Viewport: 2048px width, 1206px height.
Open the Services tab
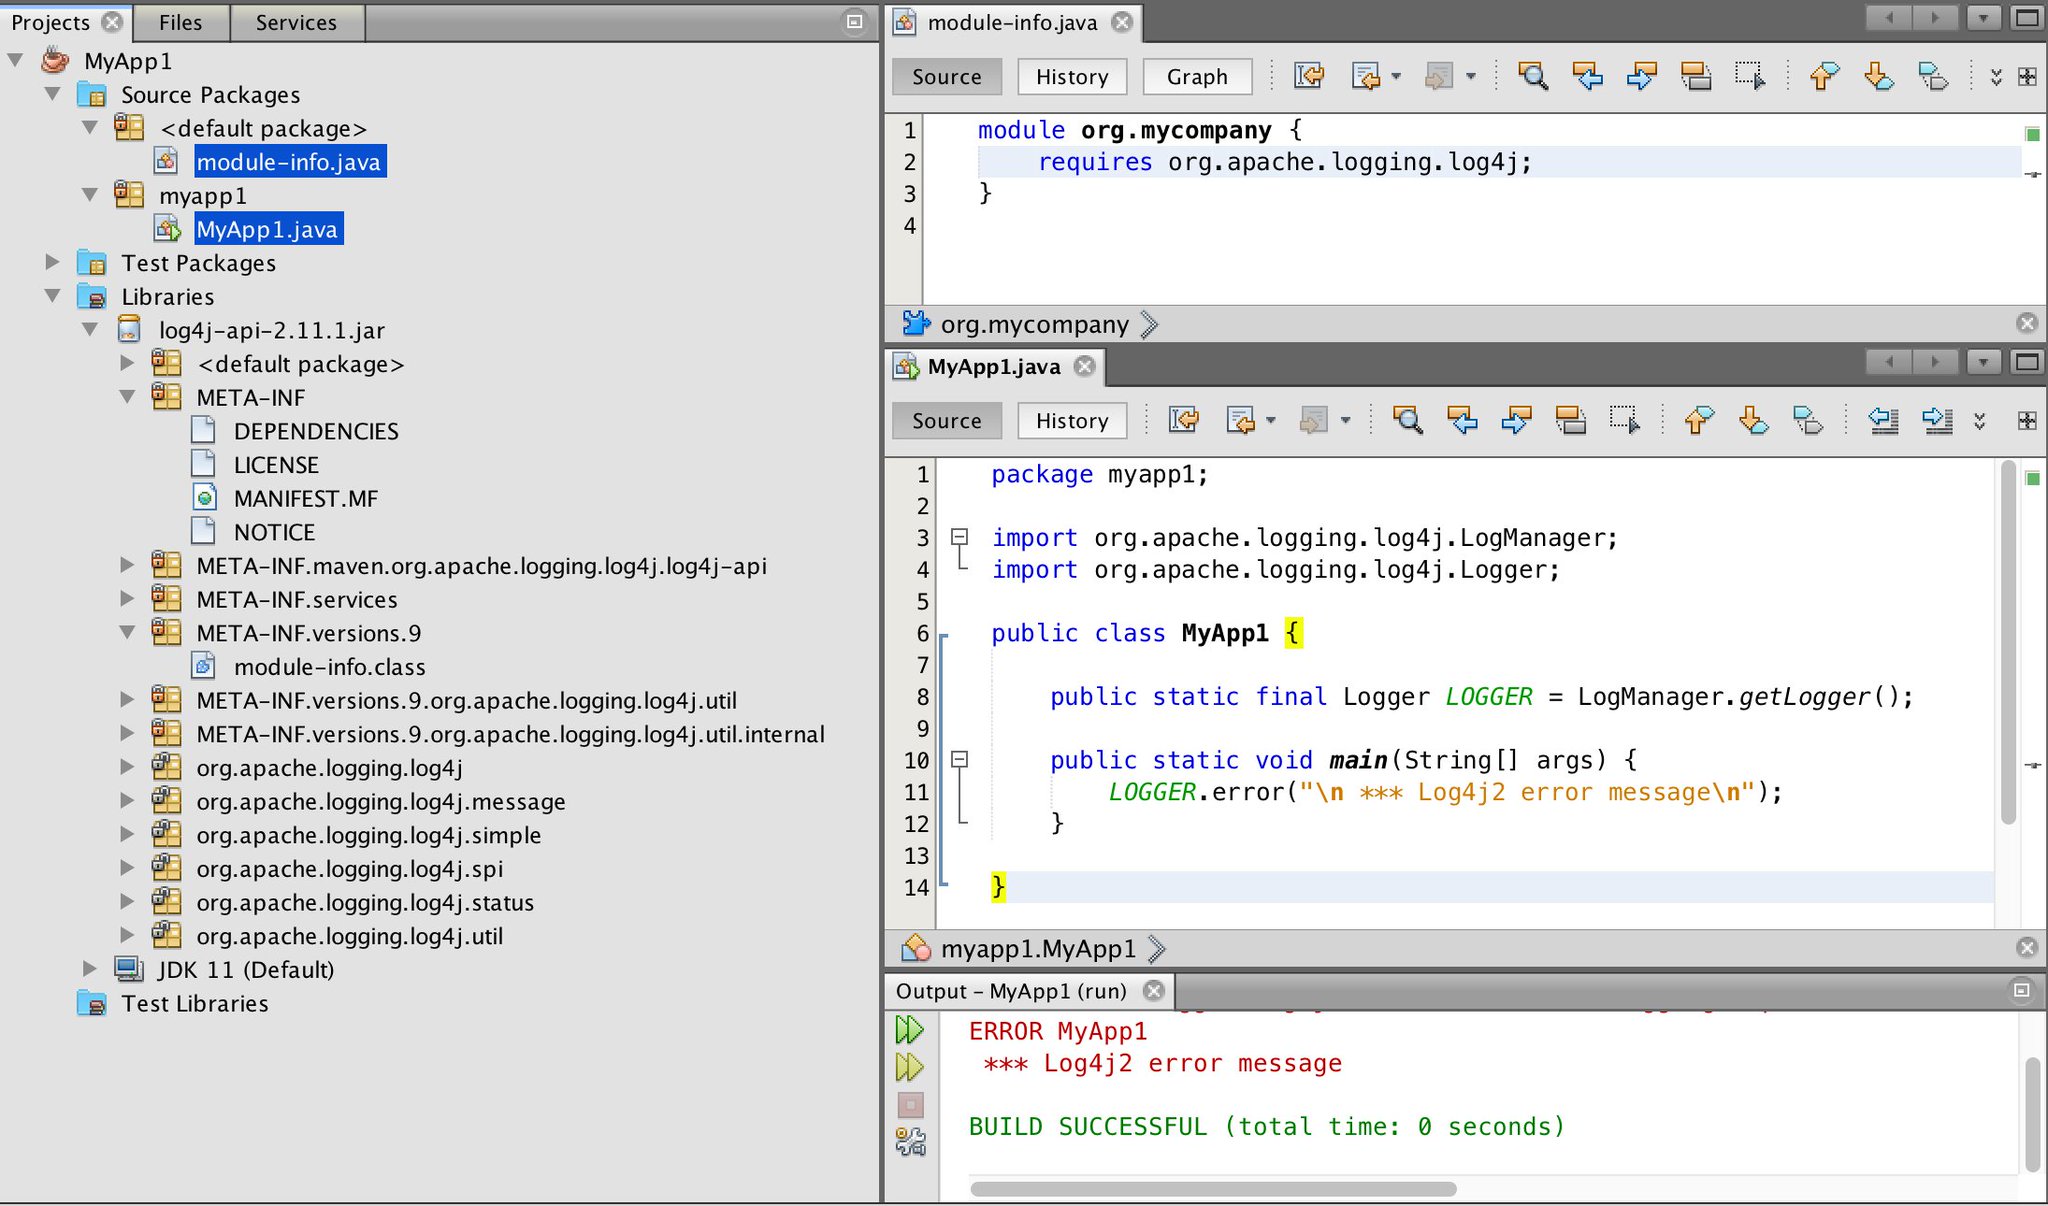click(x=296, y=22)
